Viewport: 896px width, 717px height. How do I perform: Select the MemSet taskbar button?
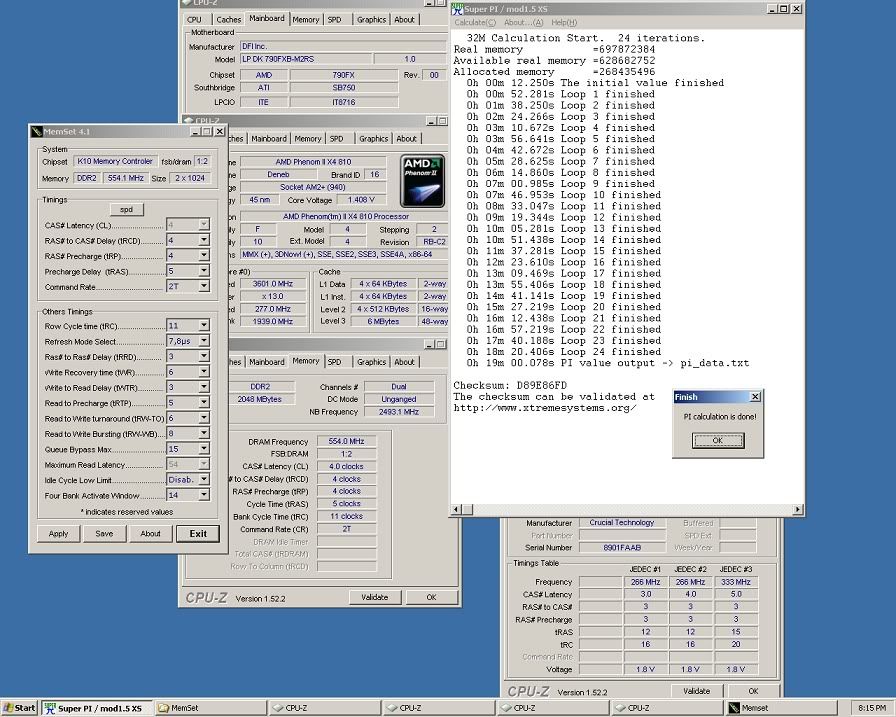pos(210,707)
